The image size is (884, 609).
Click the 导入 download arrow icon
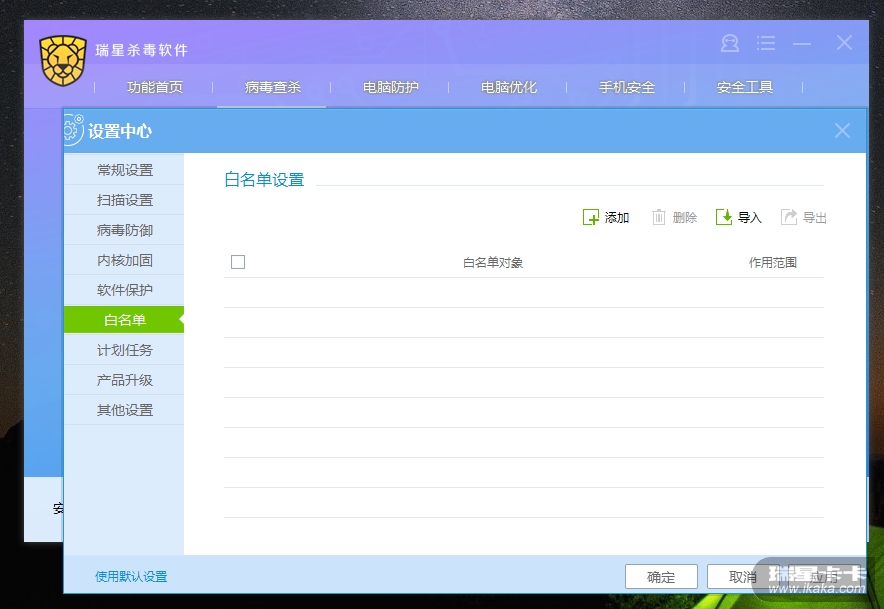click(724, 217)
